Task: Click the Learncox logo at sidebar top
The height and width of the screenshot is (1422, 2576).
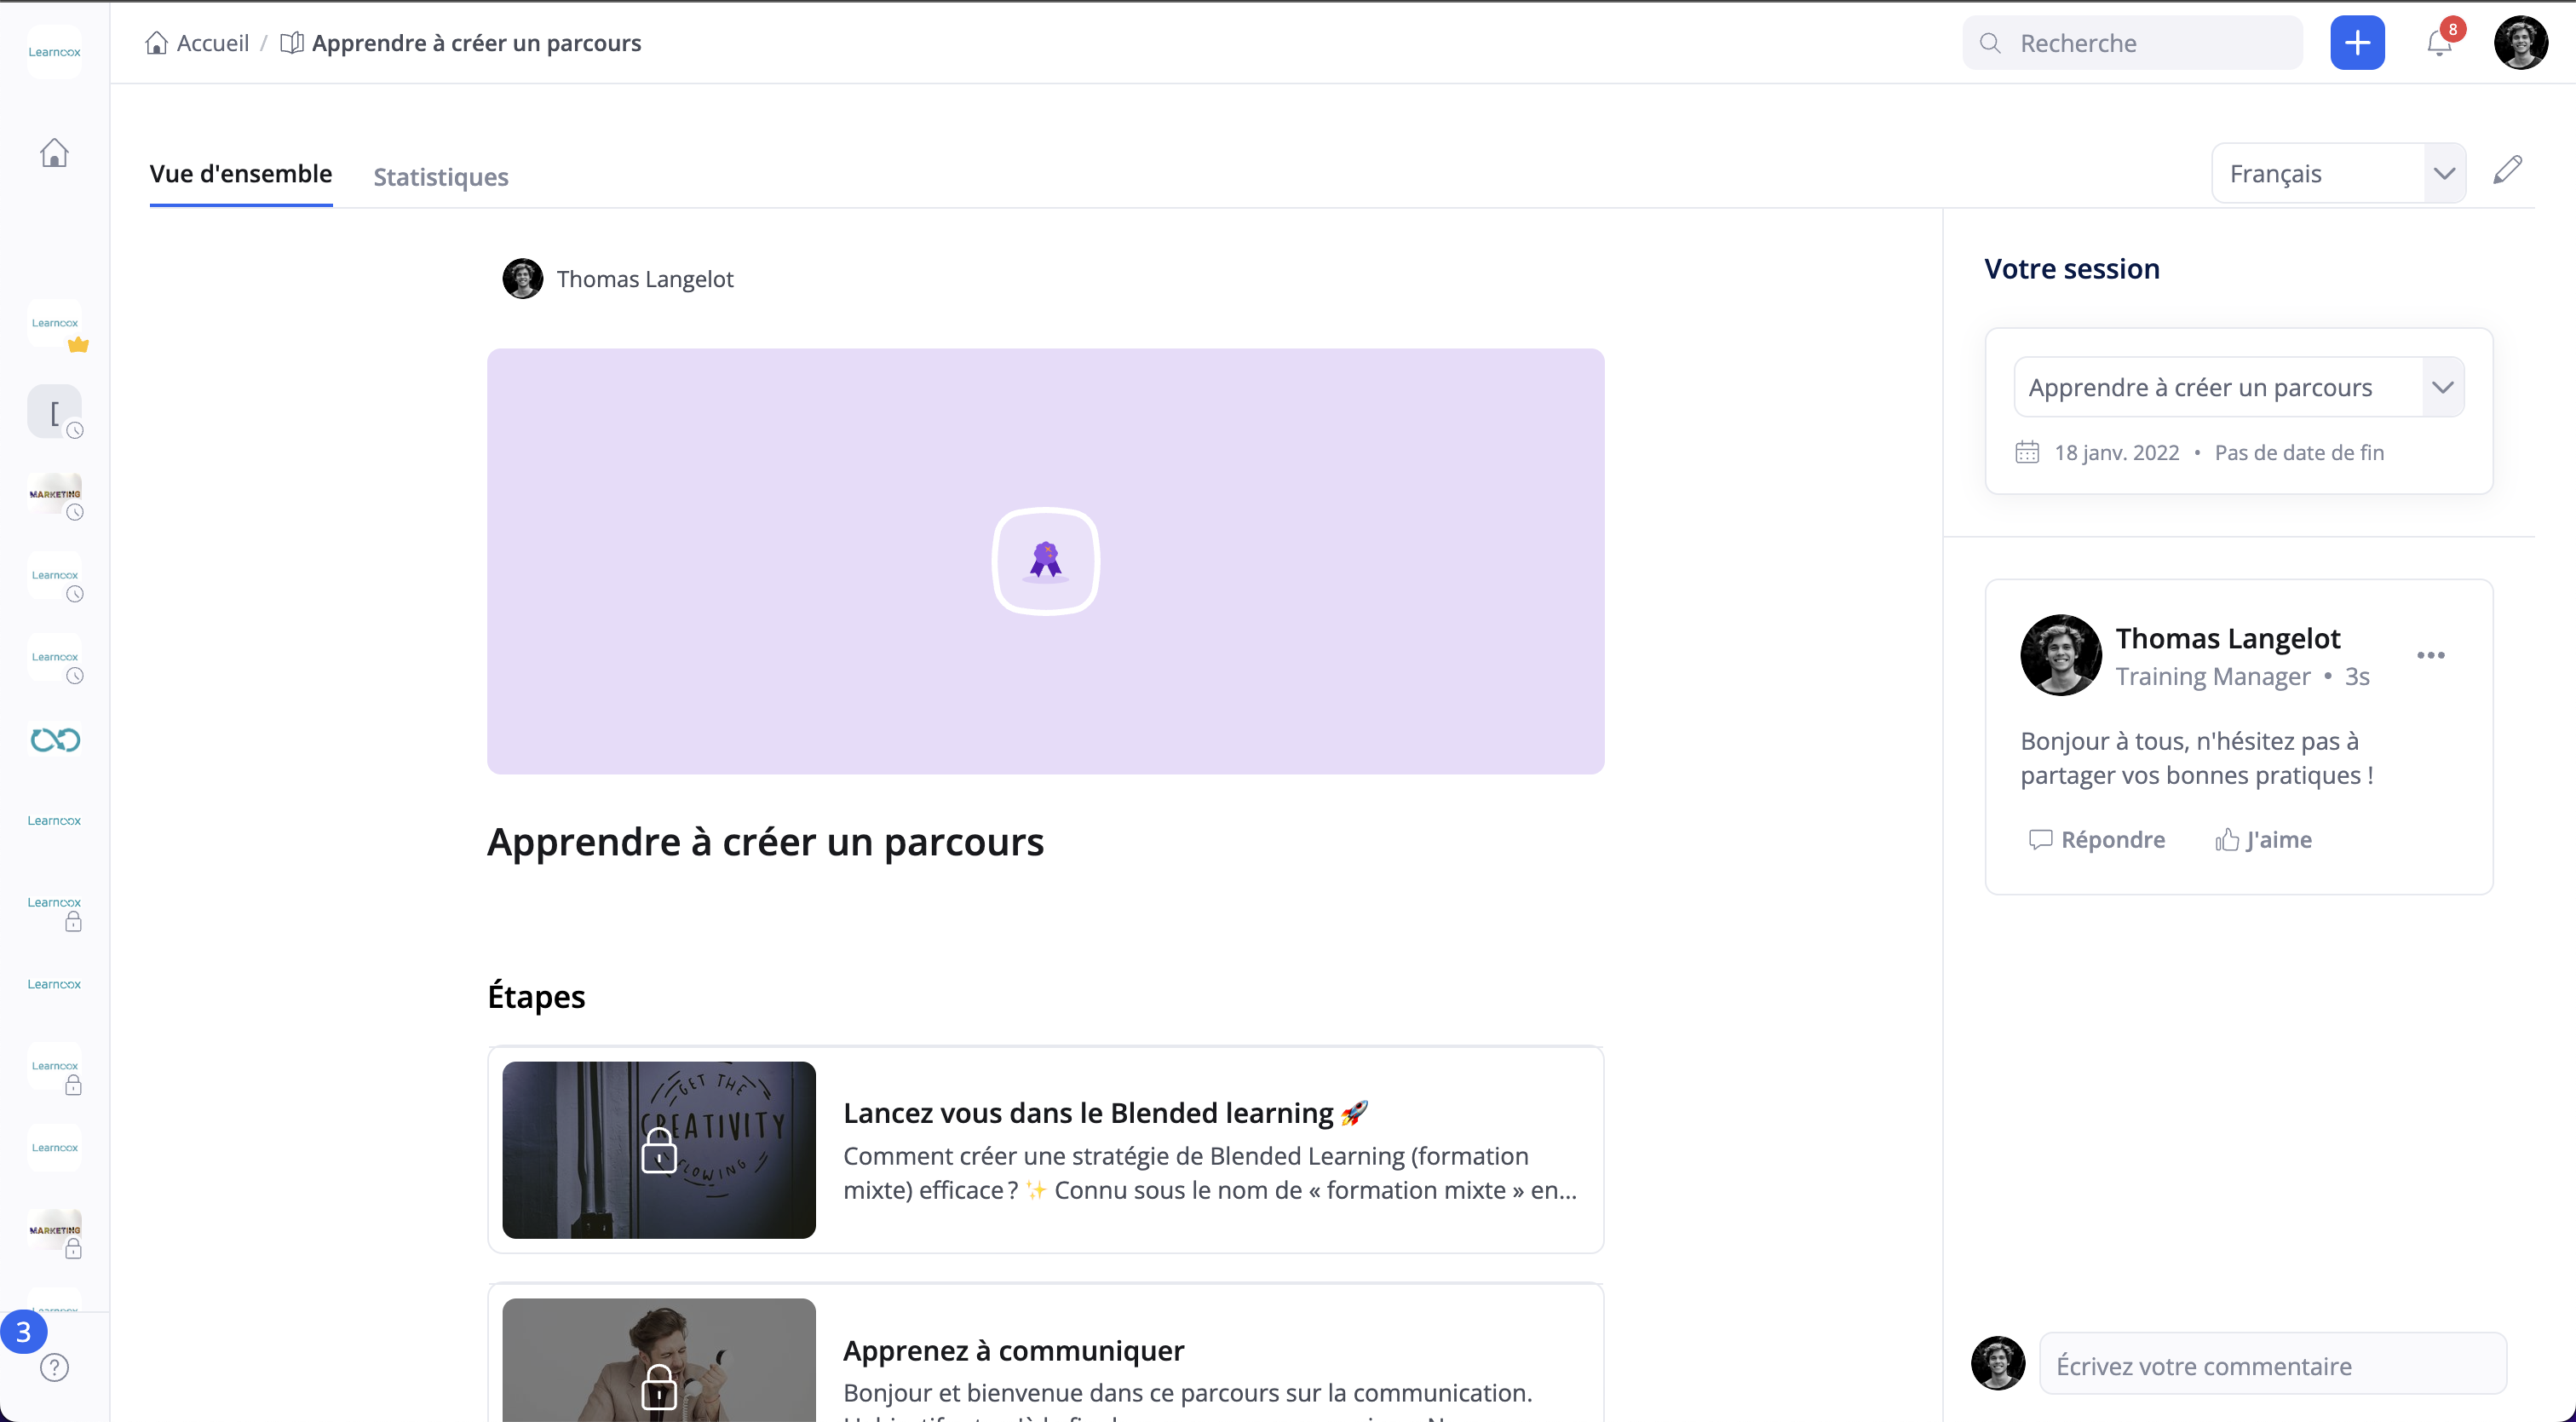Action: (54, 52)
